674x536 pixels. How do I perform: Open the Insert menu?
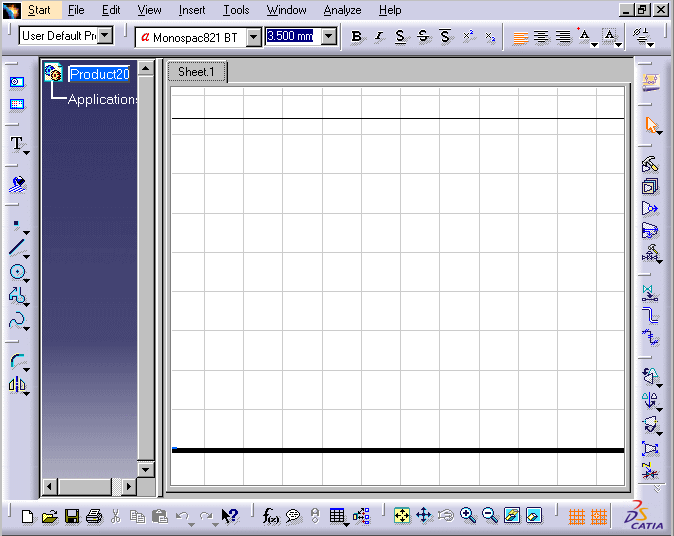pyautogui.click(x=192, y=10)
